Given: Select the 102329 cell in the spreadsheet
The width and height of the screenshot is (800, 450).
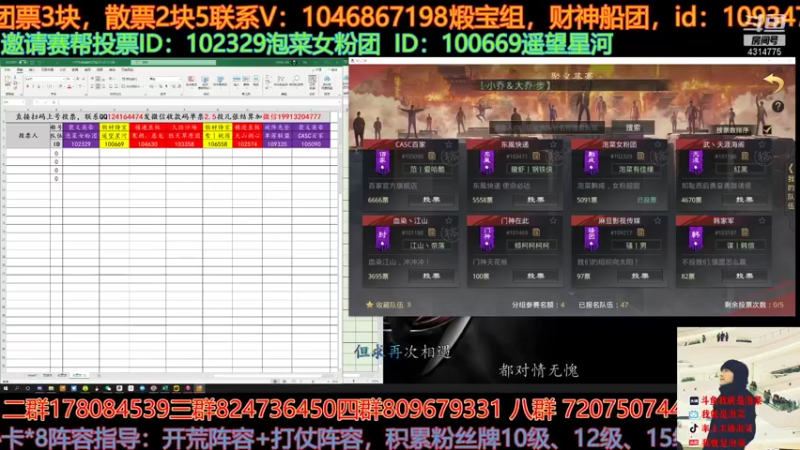Looking at the screenshot, I should coord(81,144).
